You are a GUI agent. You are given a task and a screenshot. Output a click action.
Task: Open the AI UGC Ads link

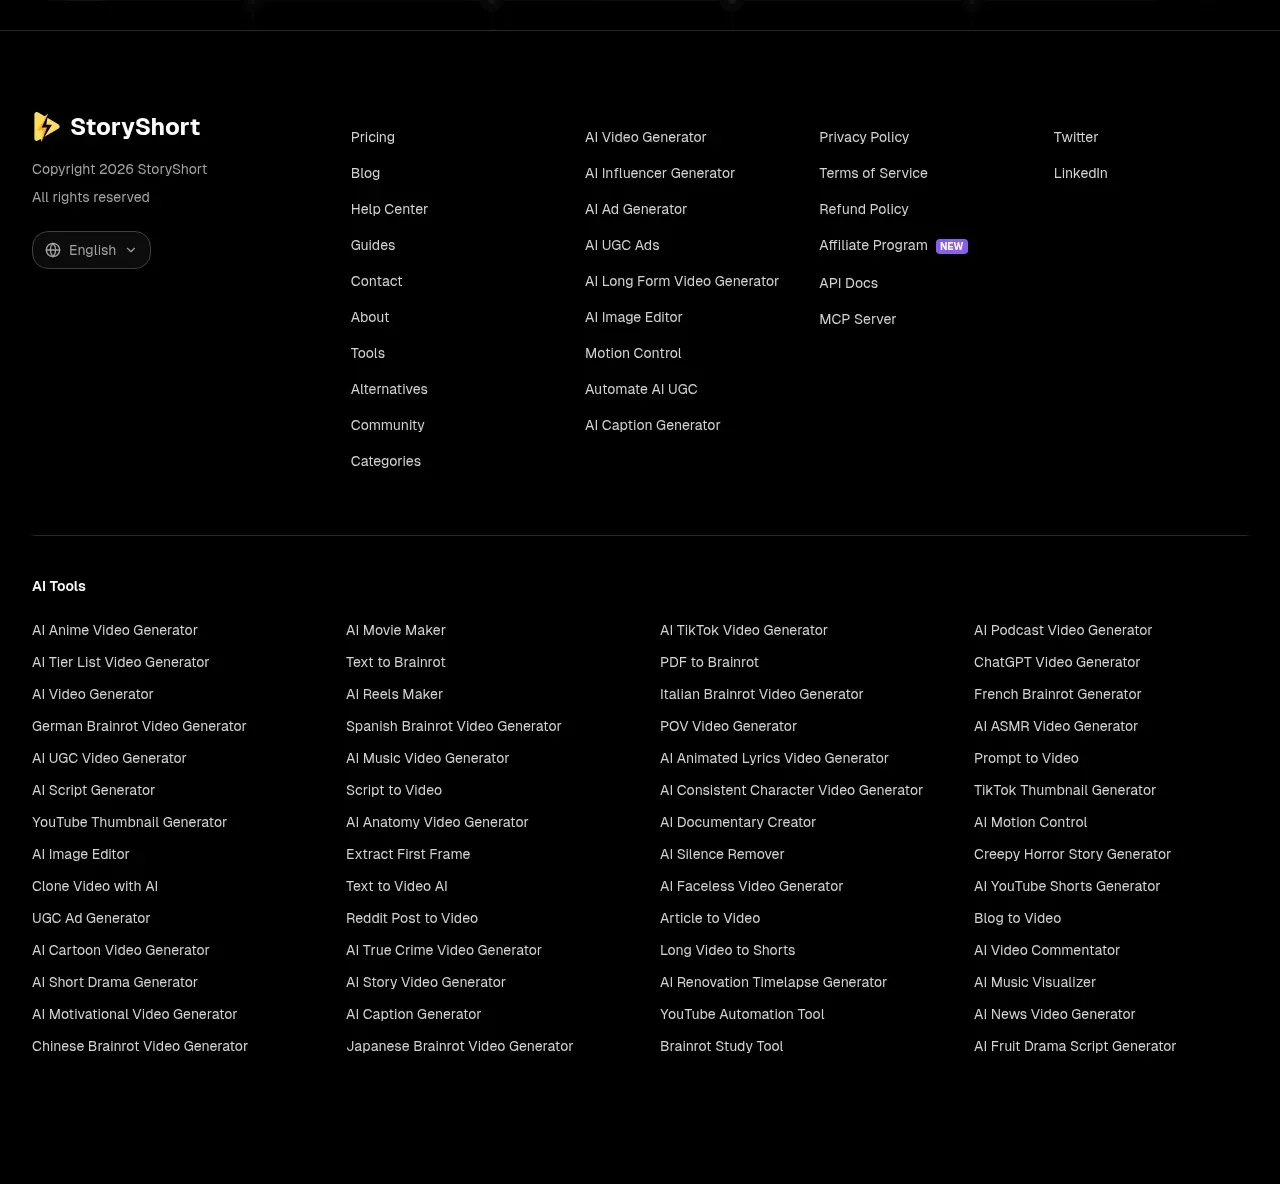(622, 245)
